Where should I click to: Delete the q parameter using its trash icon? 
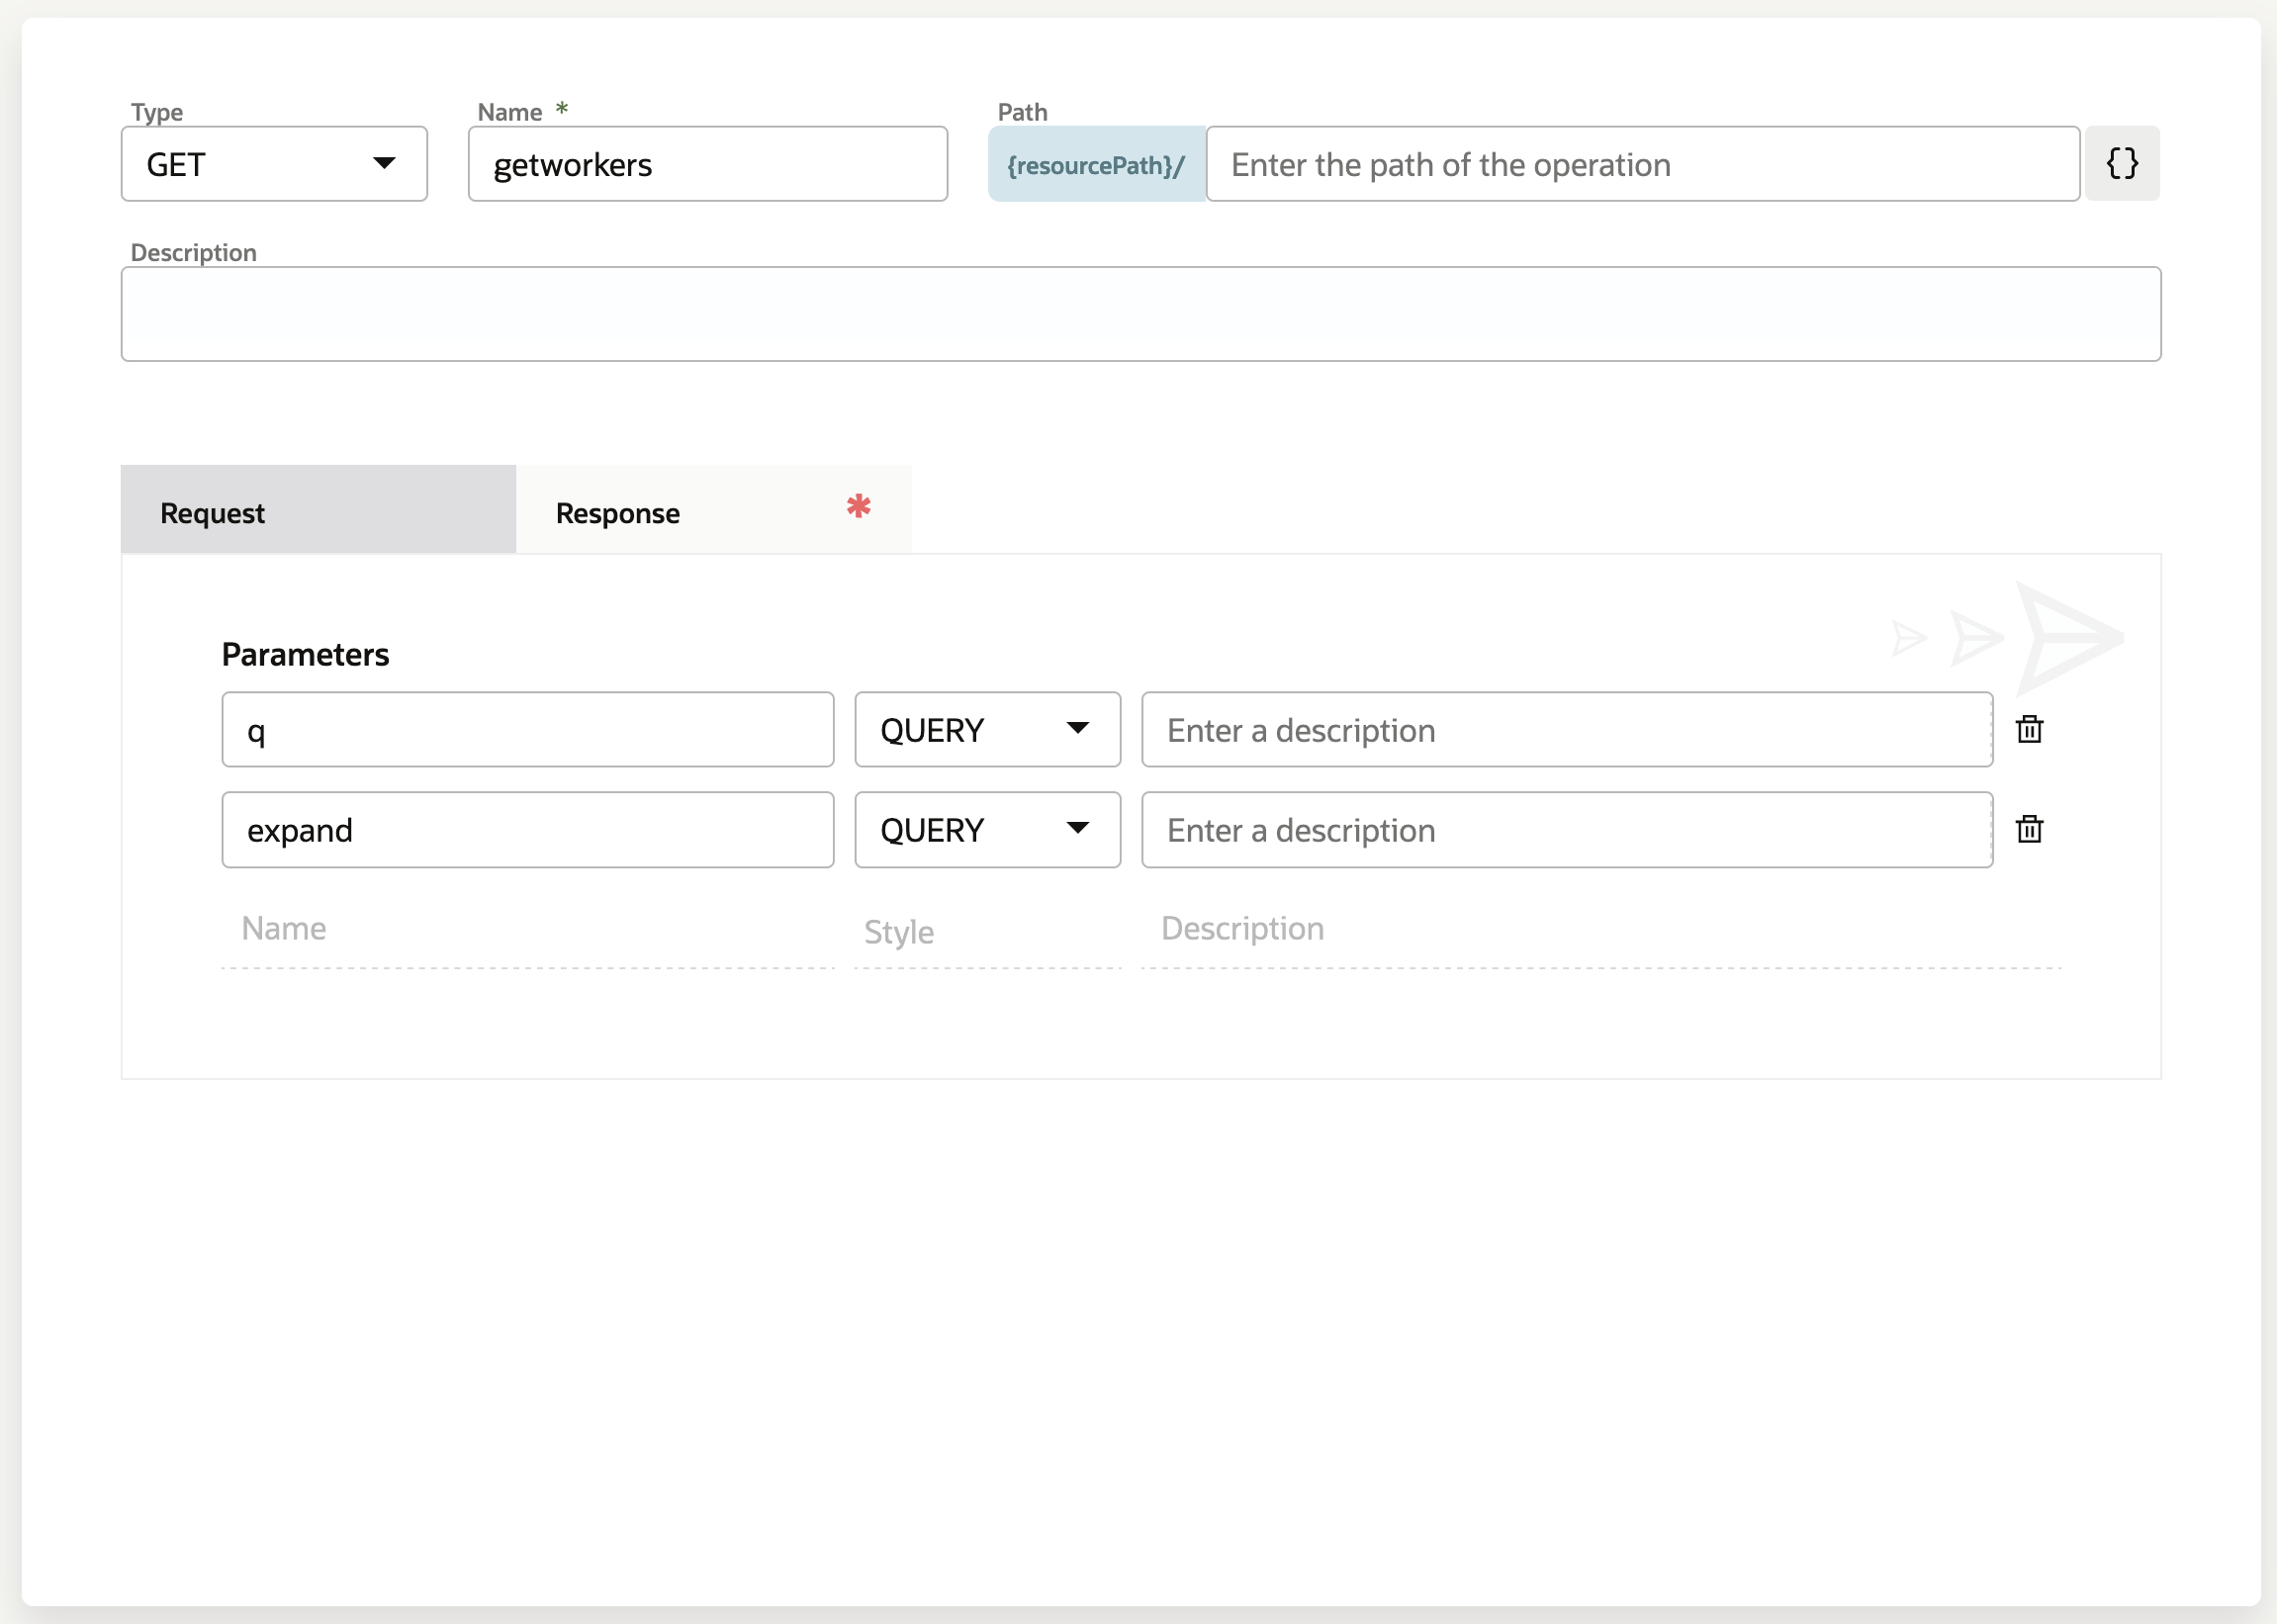click(2031, 729)
